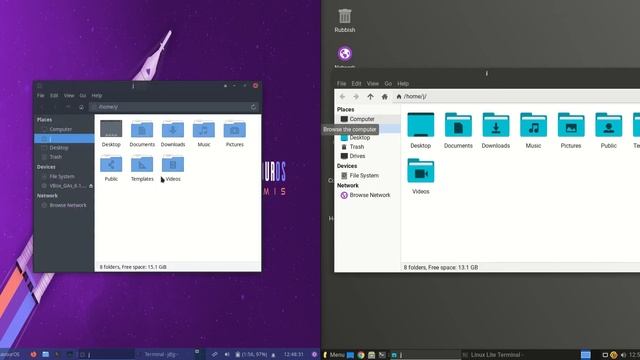The width and height of the screenshot is (640, 360).
Task: Open the Go menu in the dark file manager
Action: click(x=83, y=96)
